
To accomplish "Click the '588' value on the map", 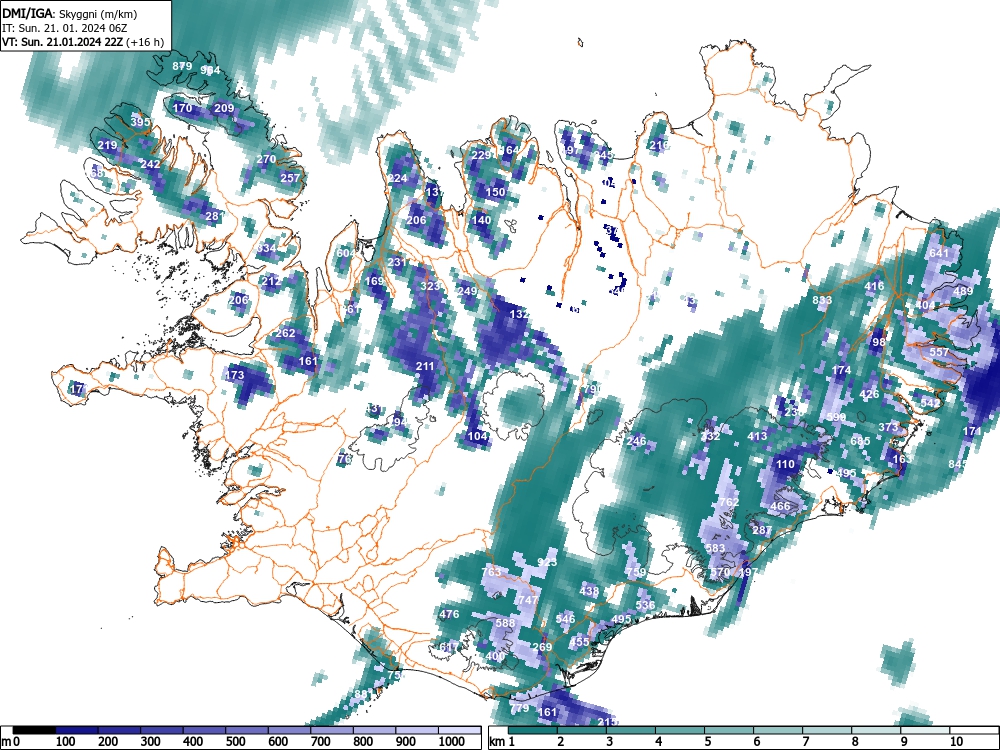I will [x=505, y=622].
